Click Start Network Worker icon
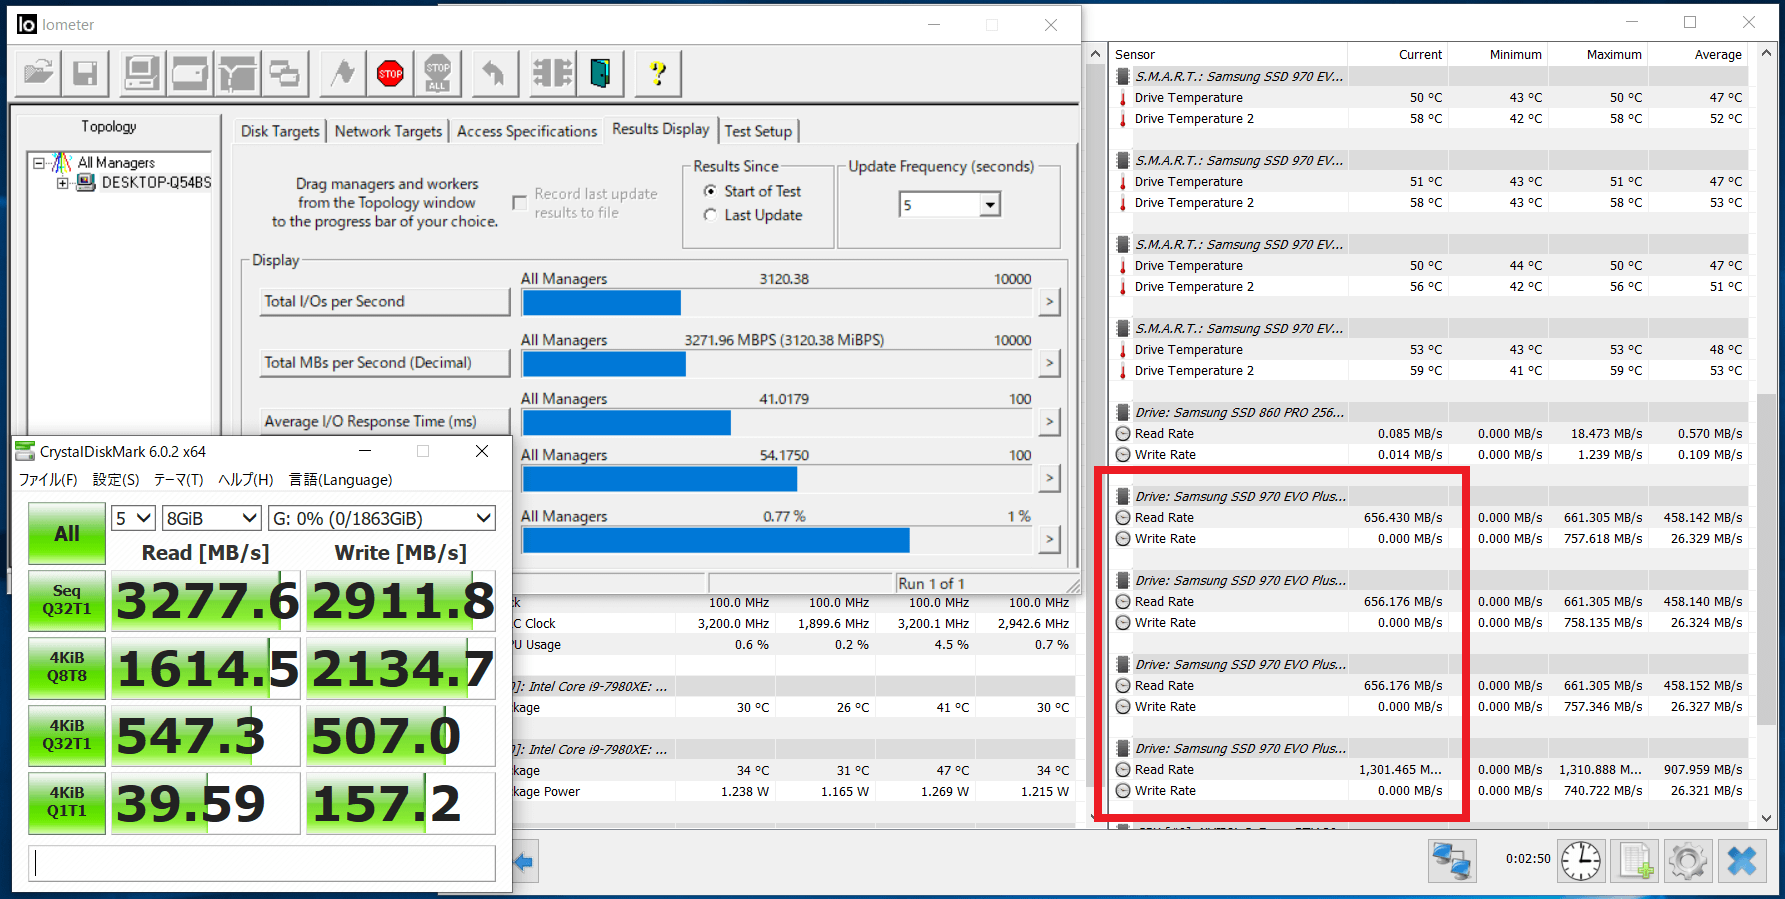This screenshot has width=1785, height=899. click(x=237, y=73)
